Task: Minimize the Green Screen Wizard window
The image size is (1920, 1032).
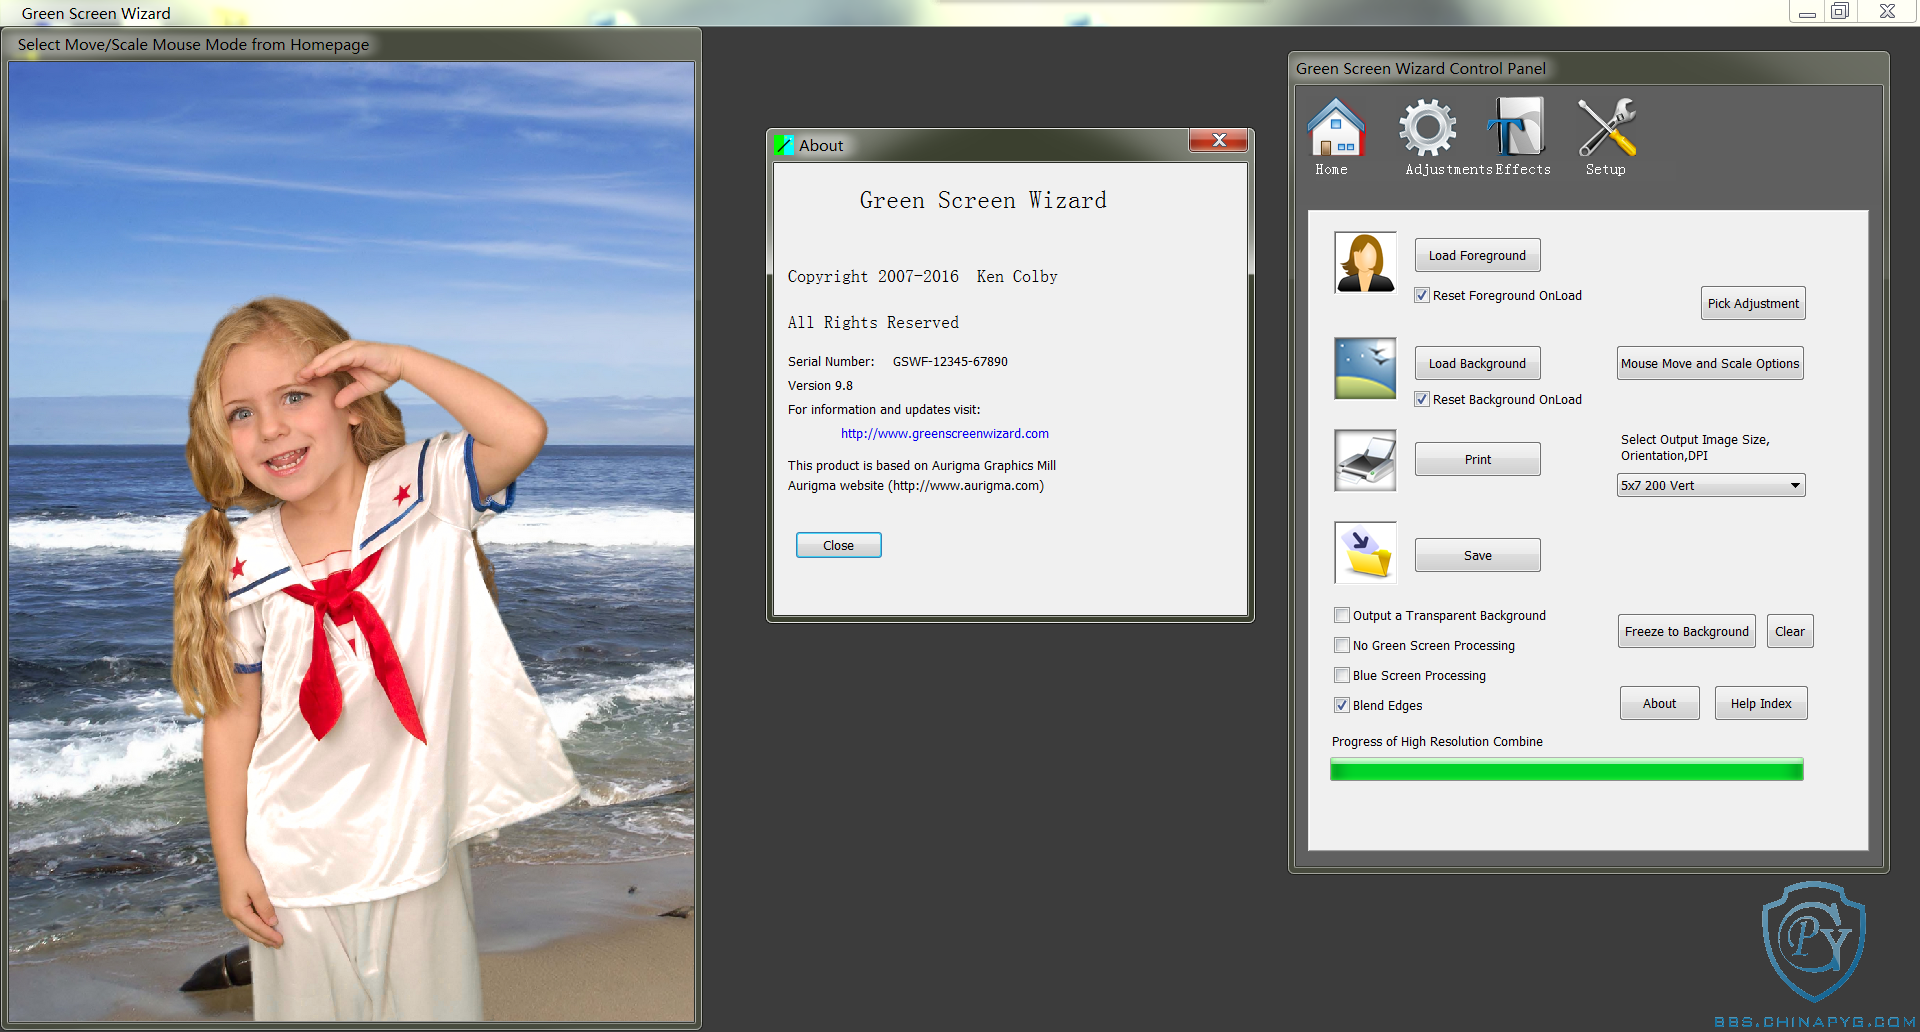Action: tap(1807, 12)
